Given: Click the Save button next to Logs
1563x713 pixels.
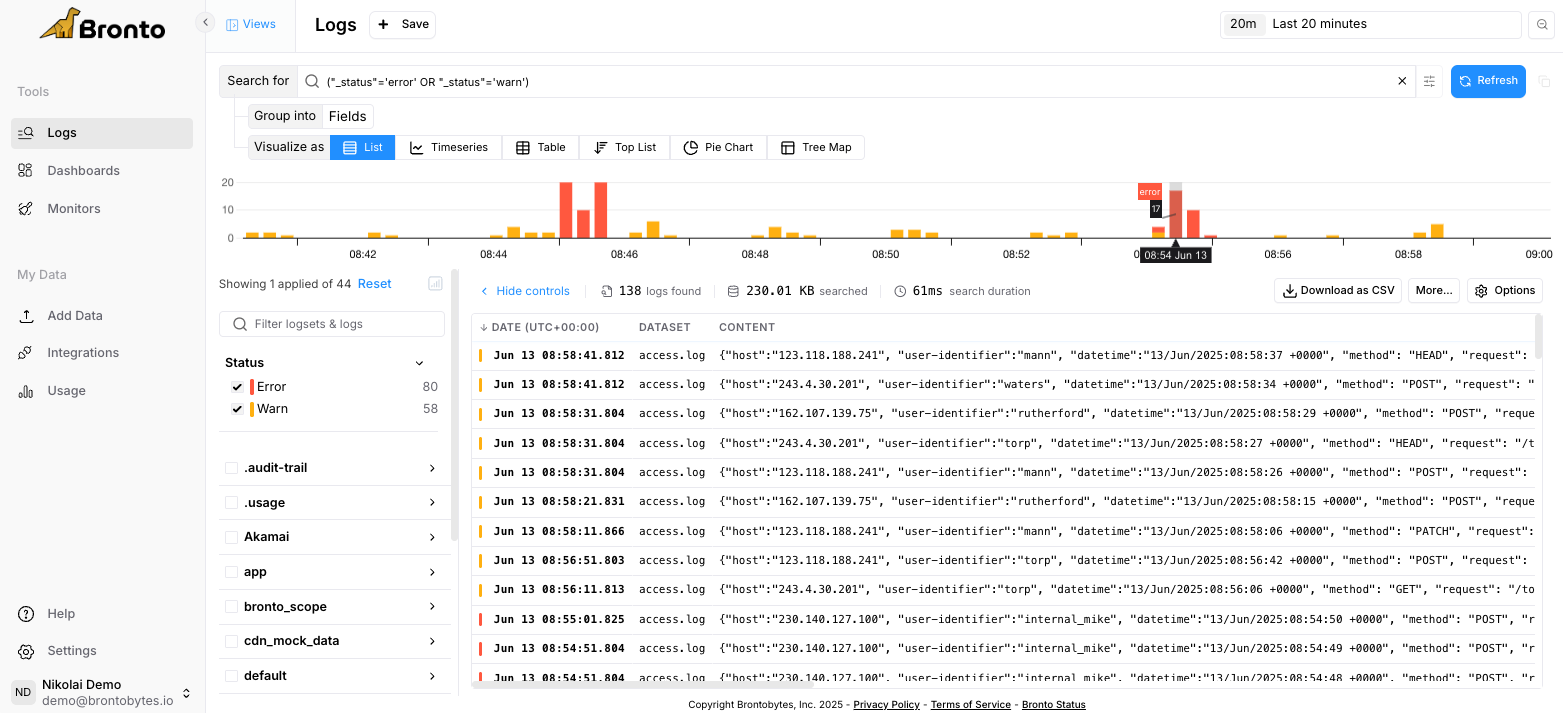Looking at the screenshot, I should pyautogui.click(x=402, y=24).
